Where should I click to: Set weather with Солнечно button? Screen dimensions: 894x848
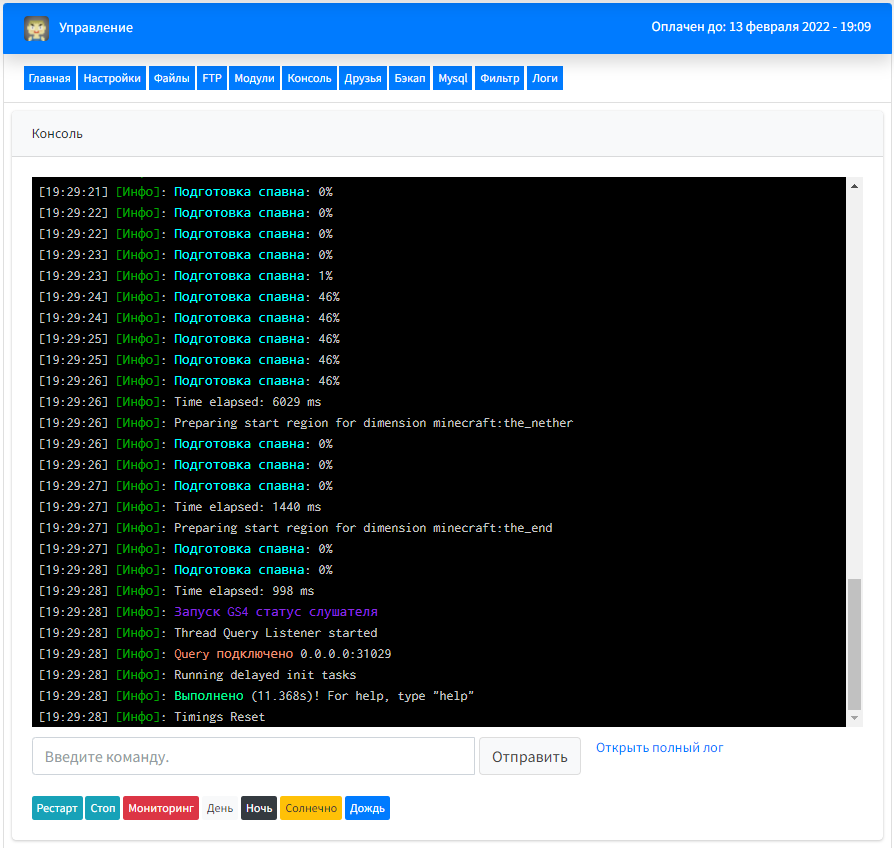[311, 808]
